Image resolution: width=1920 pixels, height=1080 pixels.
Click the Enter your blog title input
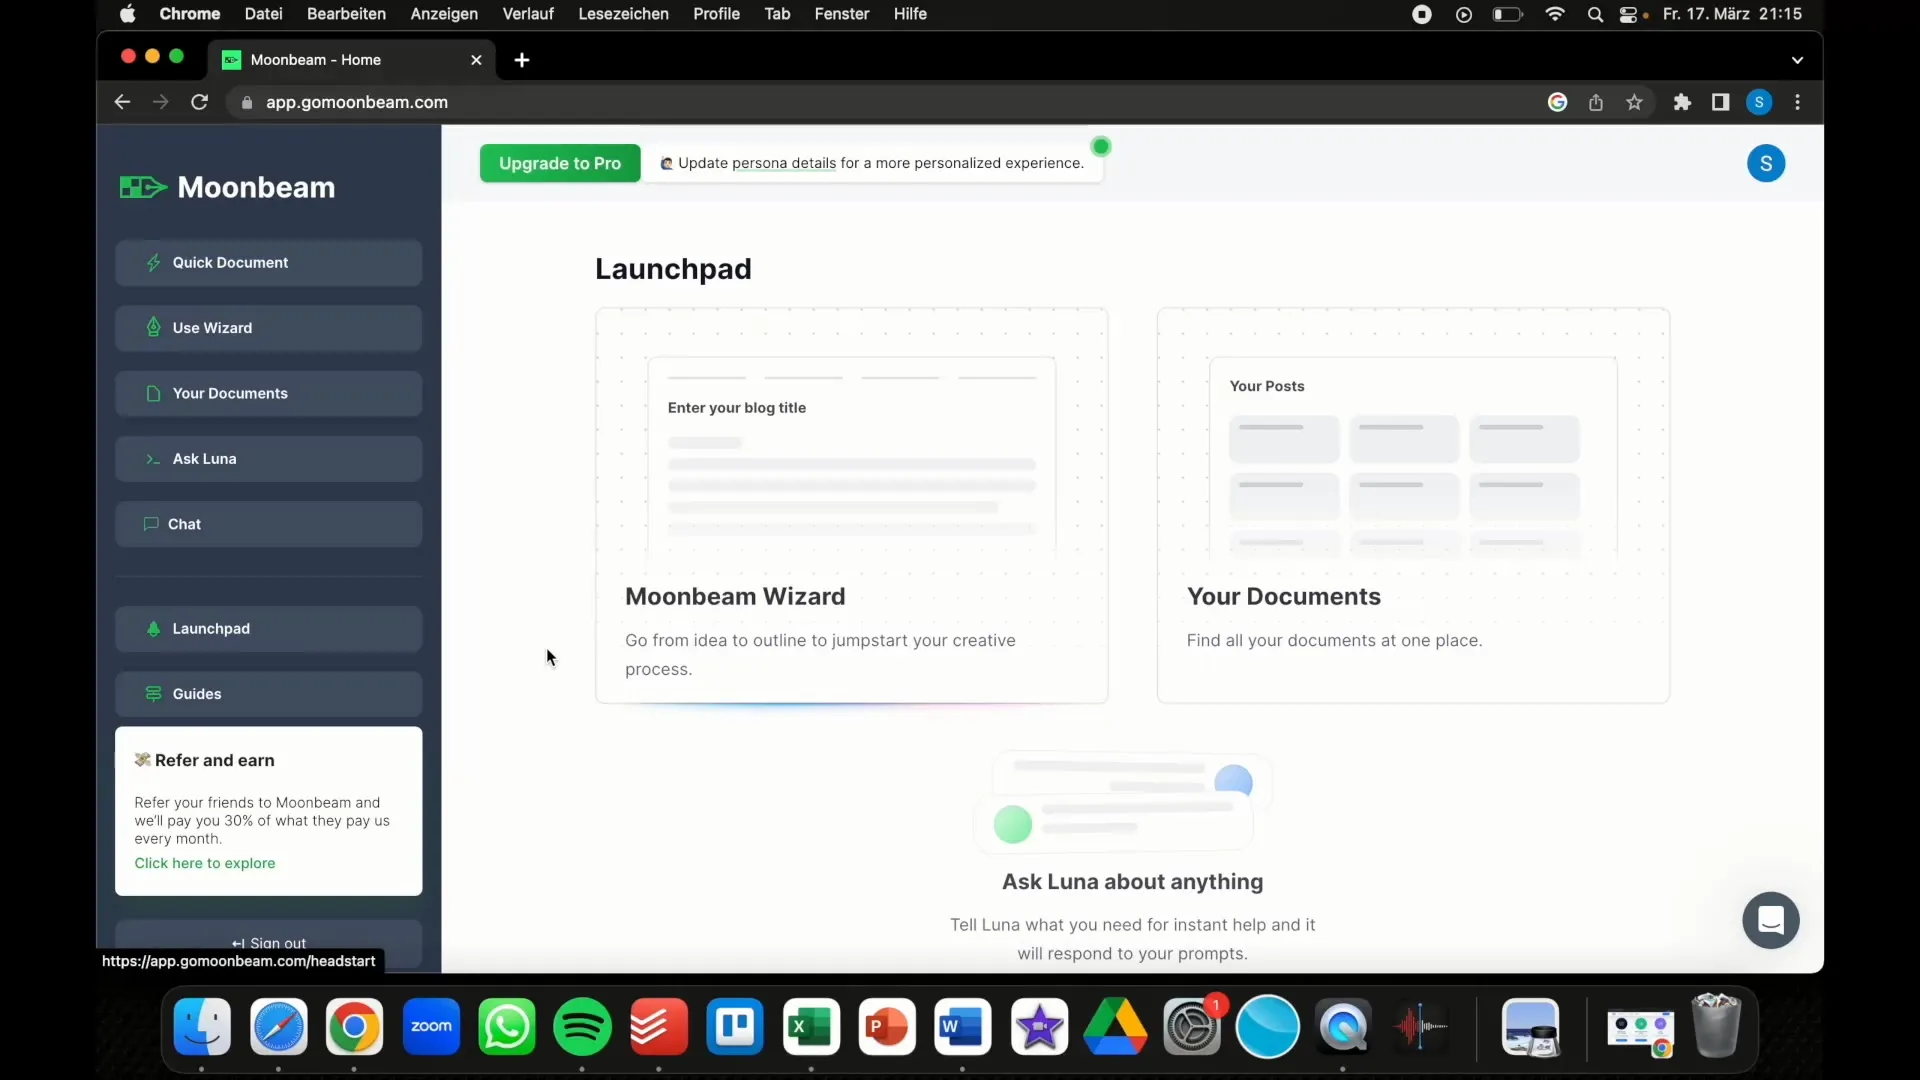click(736, 406)
